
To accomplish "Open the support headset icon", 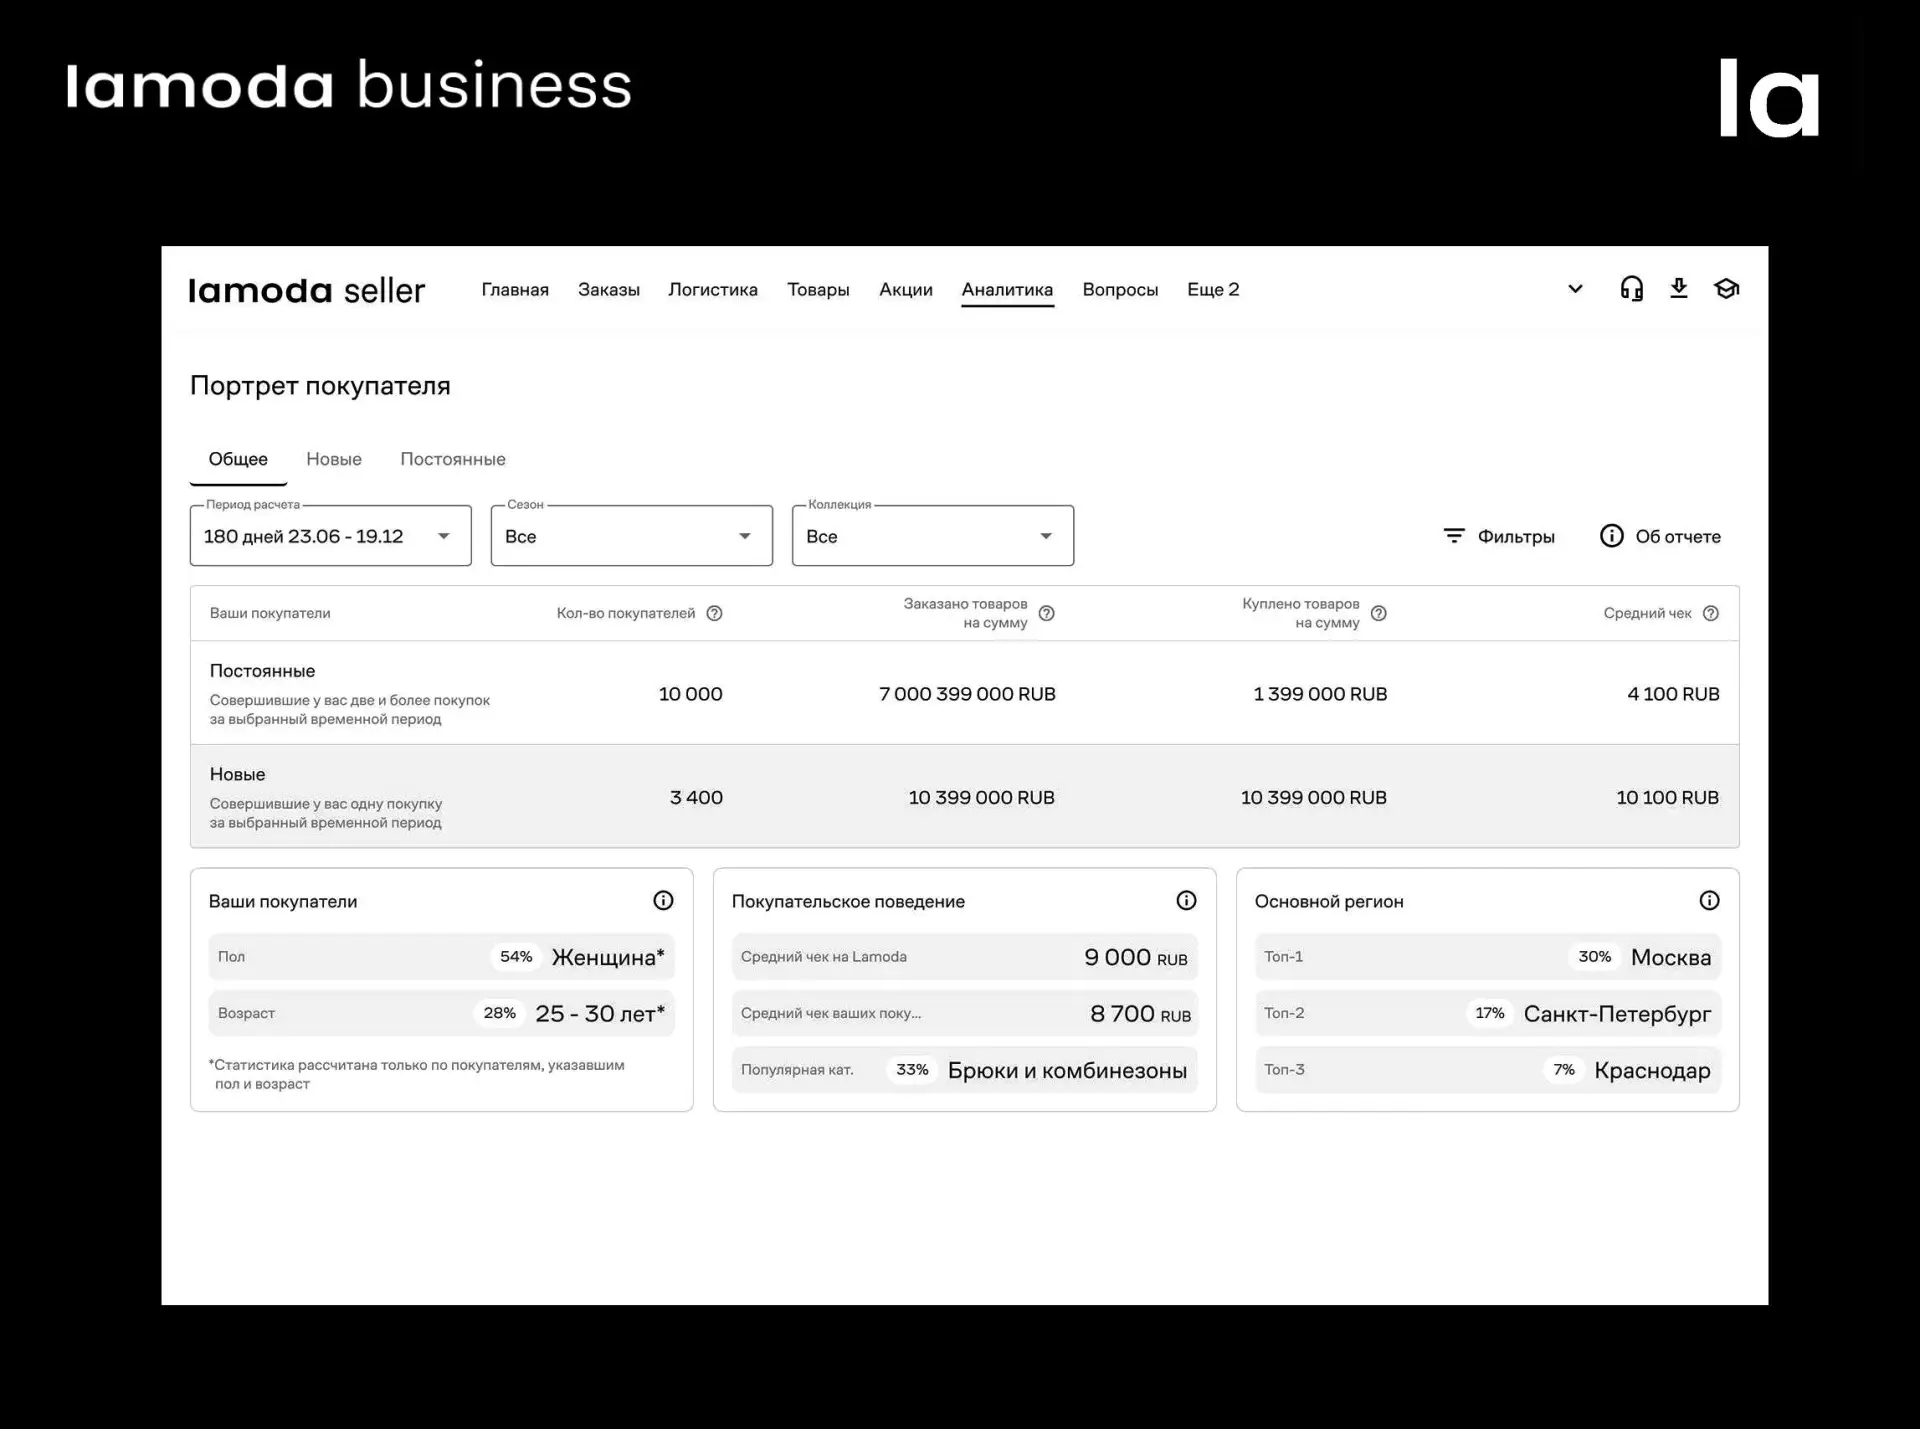I will click(x=1631, y=289).
